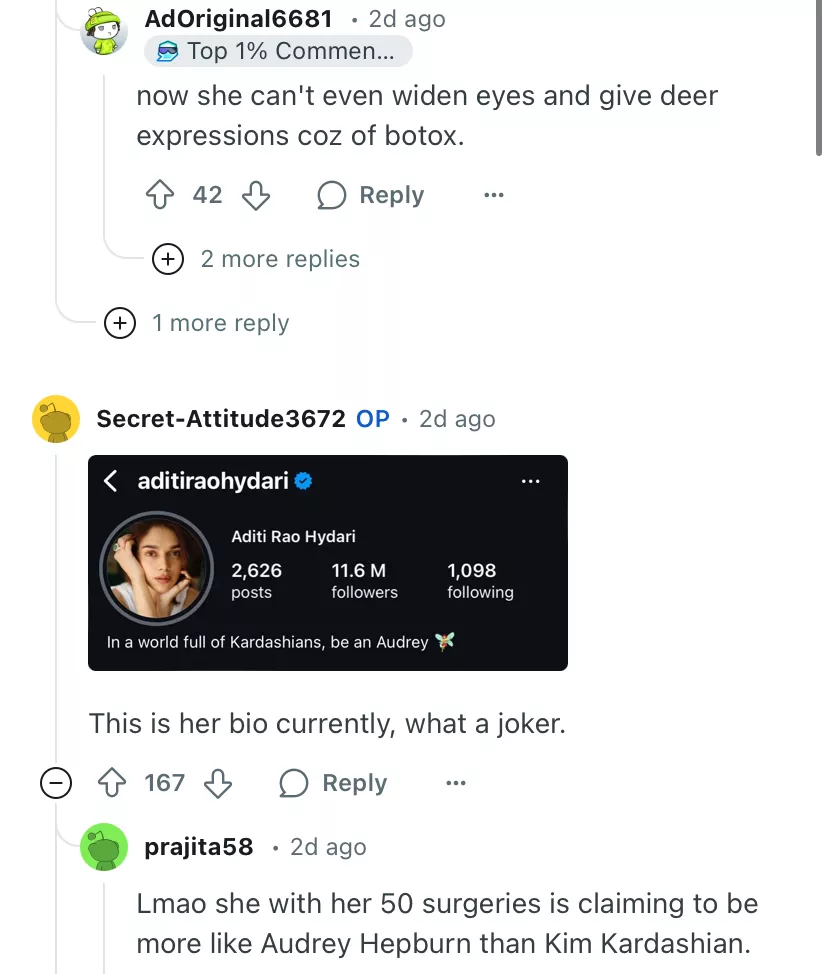Reply to AdOriginal6681's comment
The width and height of the screenshot is (828, 974).
pos(371,195)
